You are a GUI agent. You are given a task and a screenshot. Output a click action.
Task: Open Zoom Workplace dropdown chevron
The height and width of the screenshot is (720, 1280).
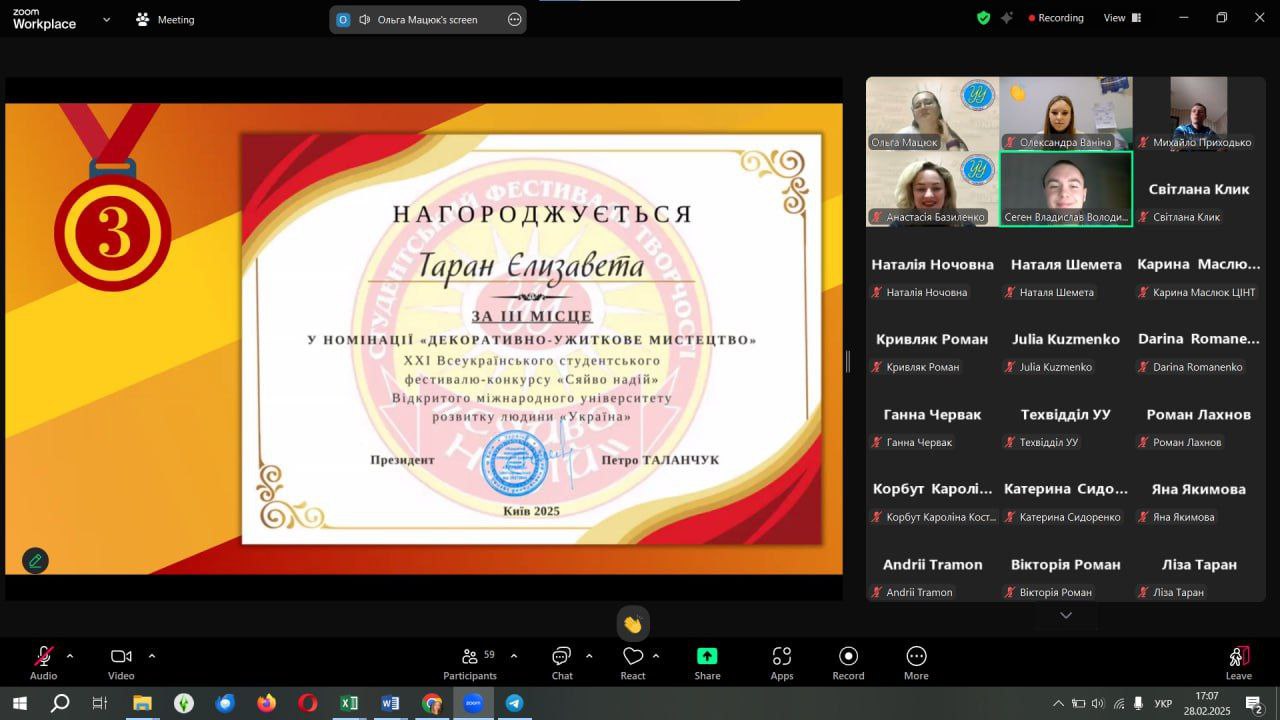pos(107,19)
